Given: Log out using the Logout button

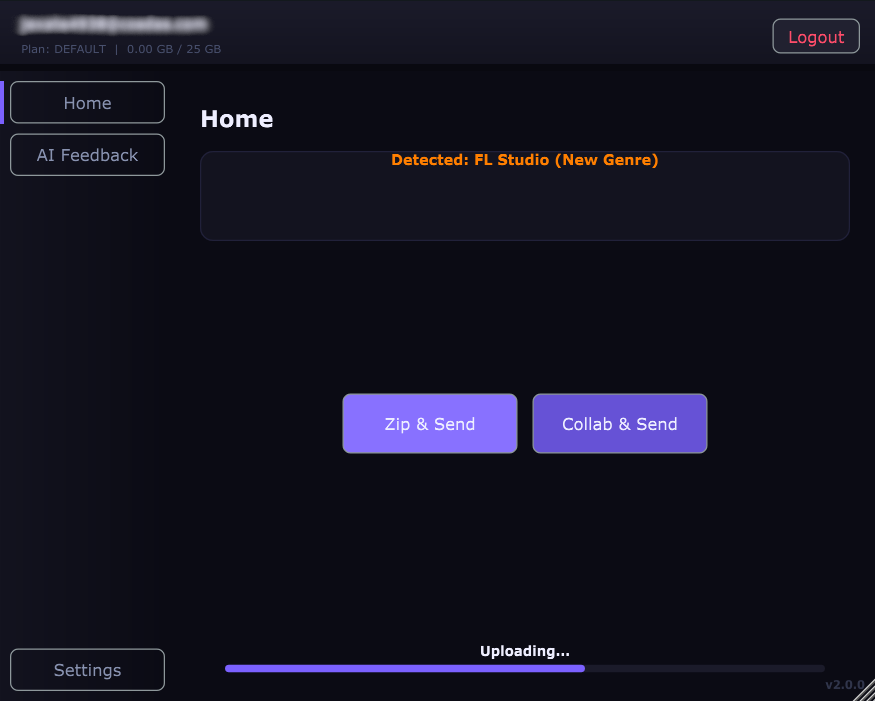Looking at the screenshot, I should [x=815, y=37].
